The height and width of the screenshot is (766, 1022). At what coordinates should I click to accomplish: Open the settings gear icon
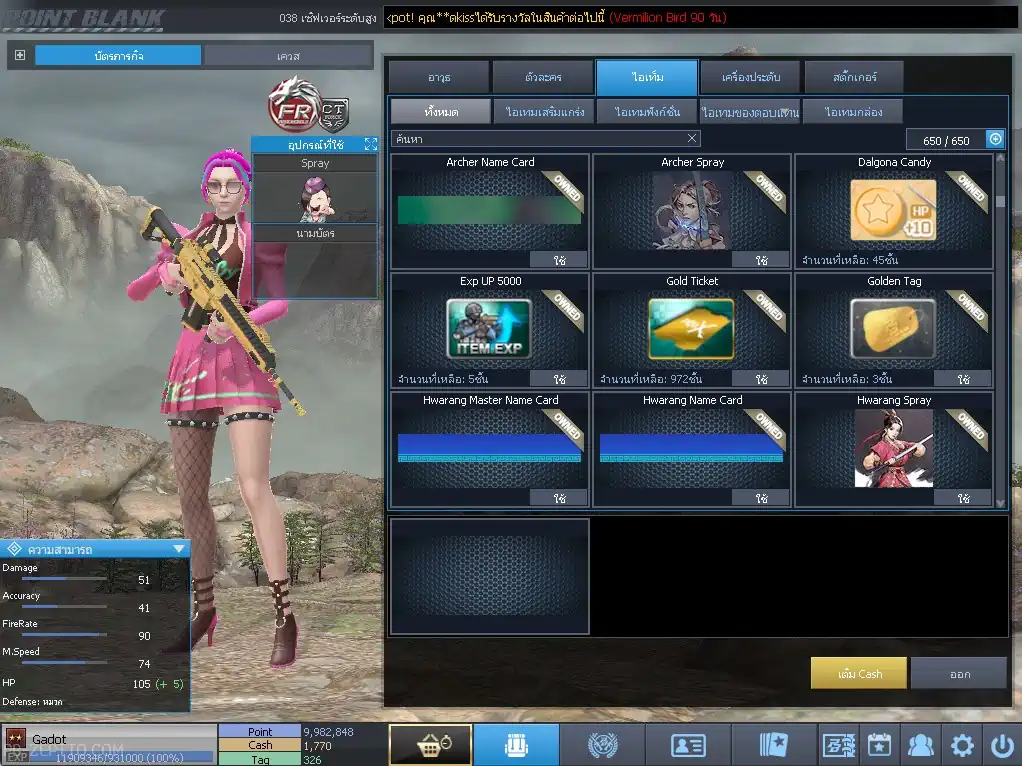pyautogui.click(x=962, y=745)
